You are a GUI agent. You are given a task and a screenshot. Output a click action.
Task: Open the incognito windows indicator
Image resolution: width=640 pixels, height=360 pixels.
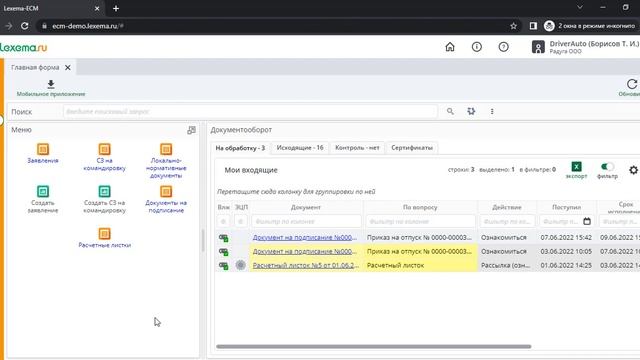point(589,26)
